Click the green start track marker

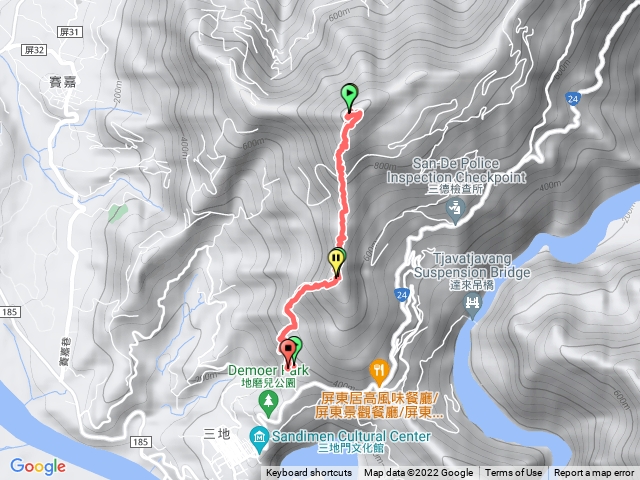349,97
